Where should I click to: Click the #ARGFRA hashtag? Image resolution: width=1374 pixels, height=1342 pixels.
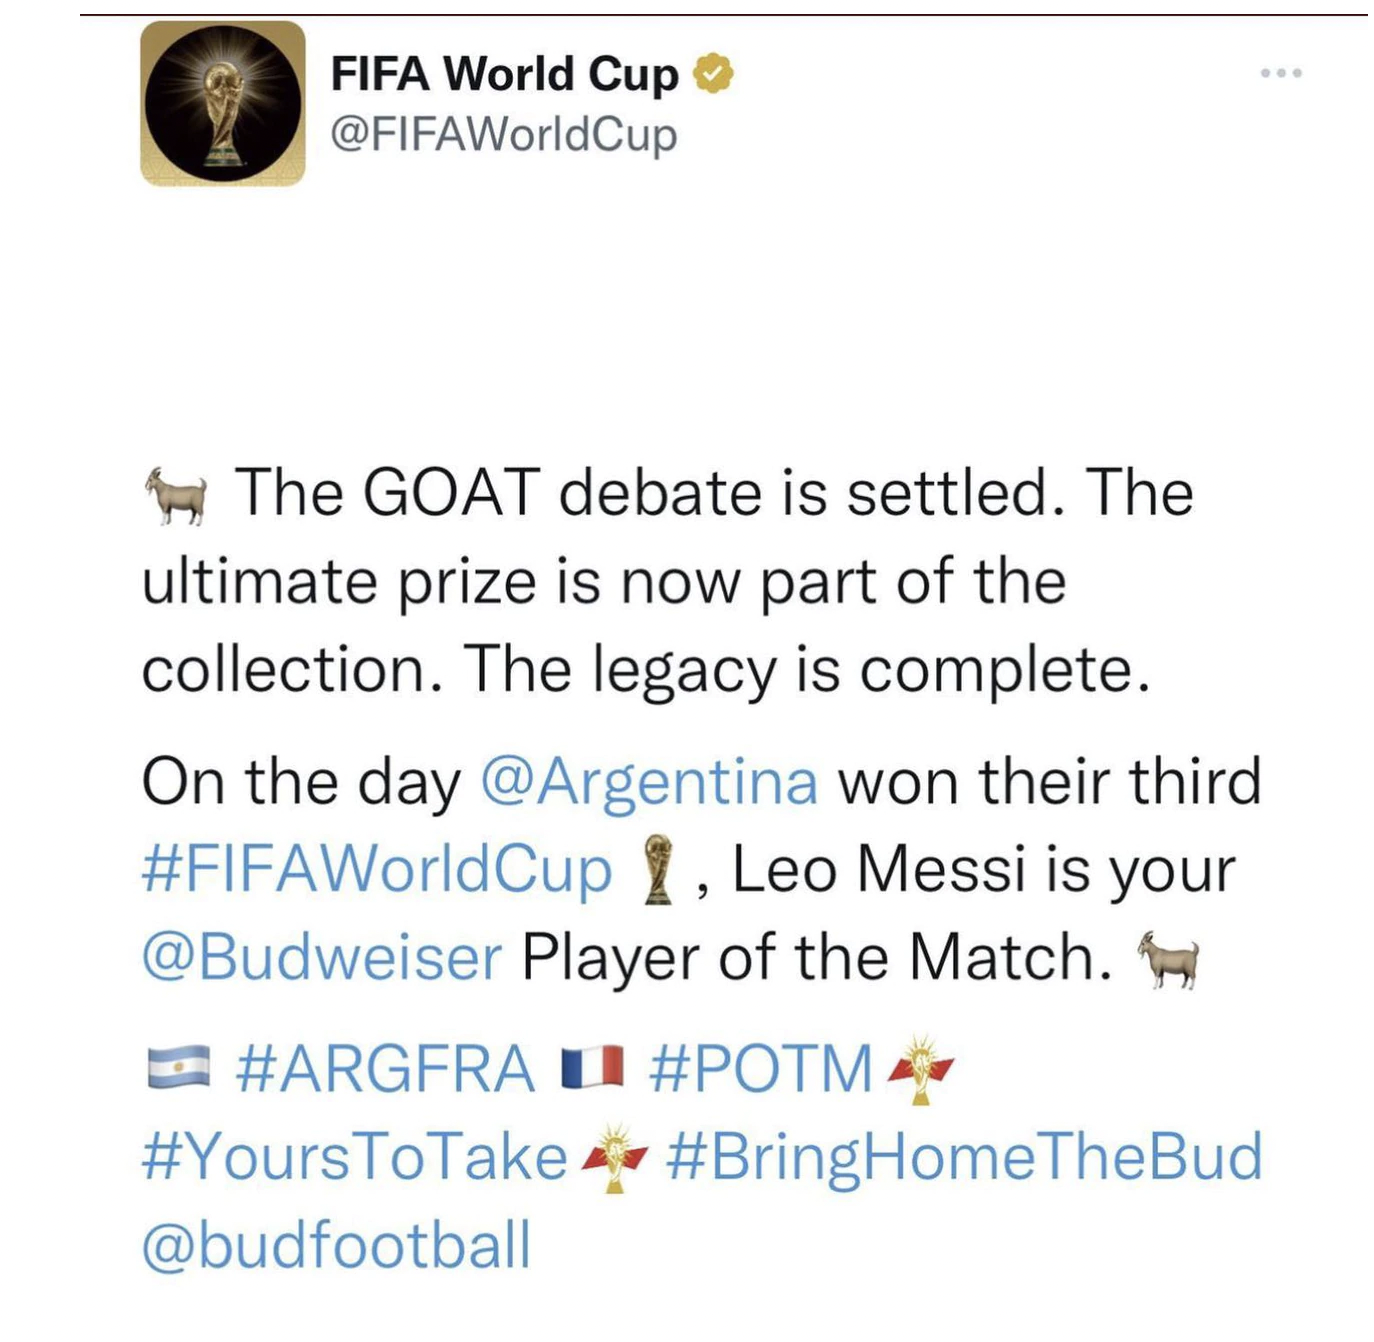click(385, 1068)
